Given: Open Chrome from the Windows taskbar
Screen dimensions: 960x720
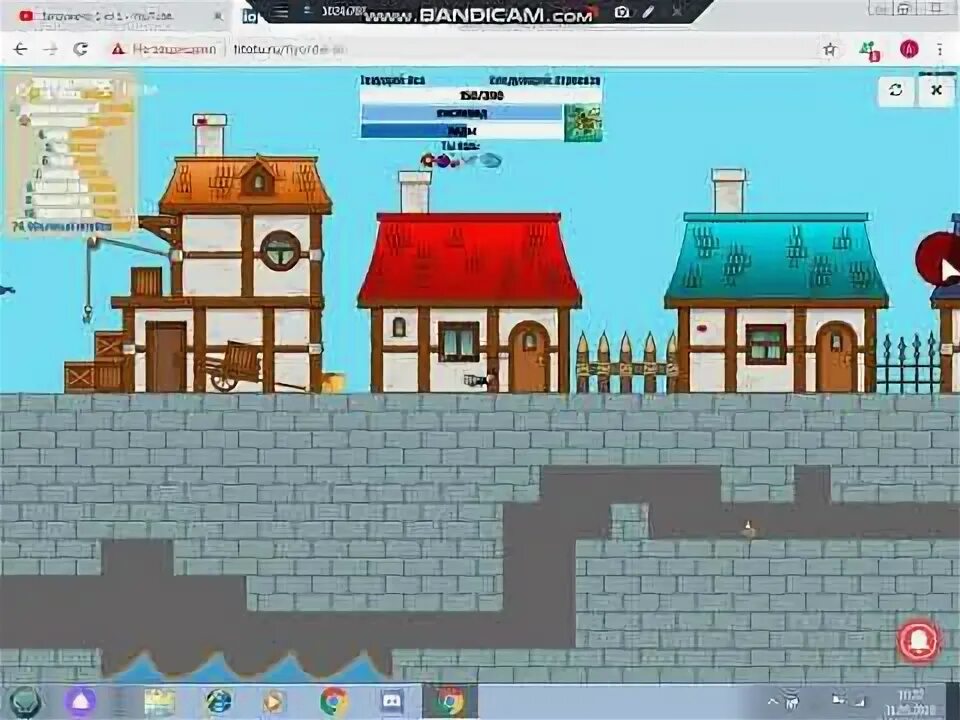Looking at the screenshot, I should 331,702.
